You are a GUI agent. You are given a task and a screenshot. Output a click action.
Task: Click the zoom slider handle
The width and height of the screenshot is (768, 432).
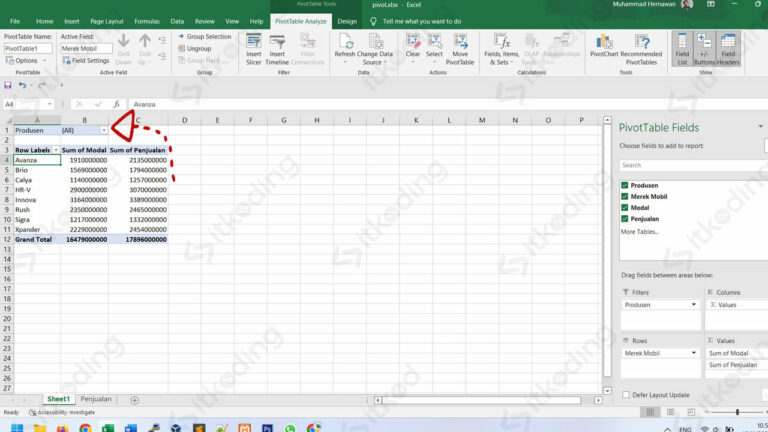click(x=737, y=412)
